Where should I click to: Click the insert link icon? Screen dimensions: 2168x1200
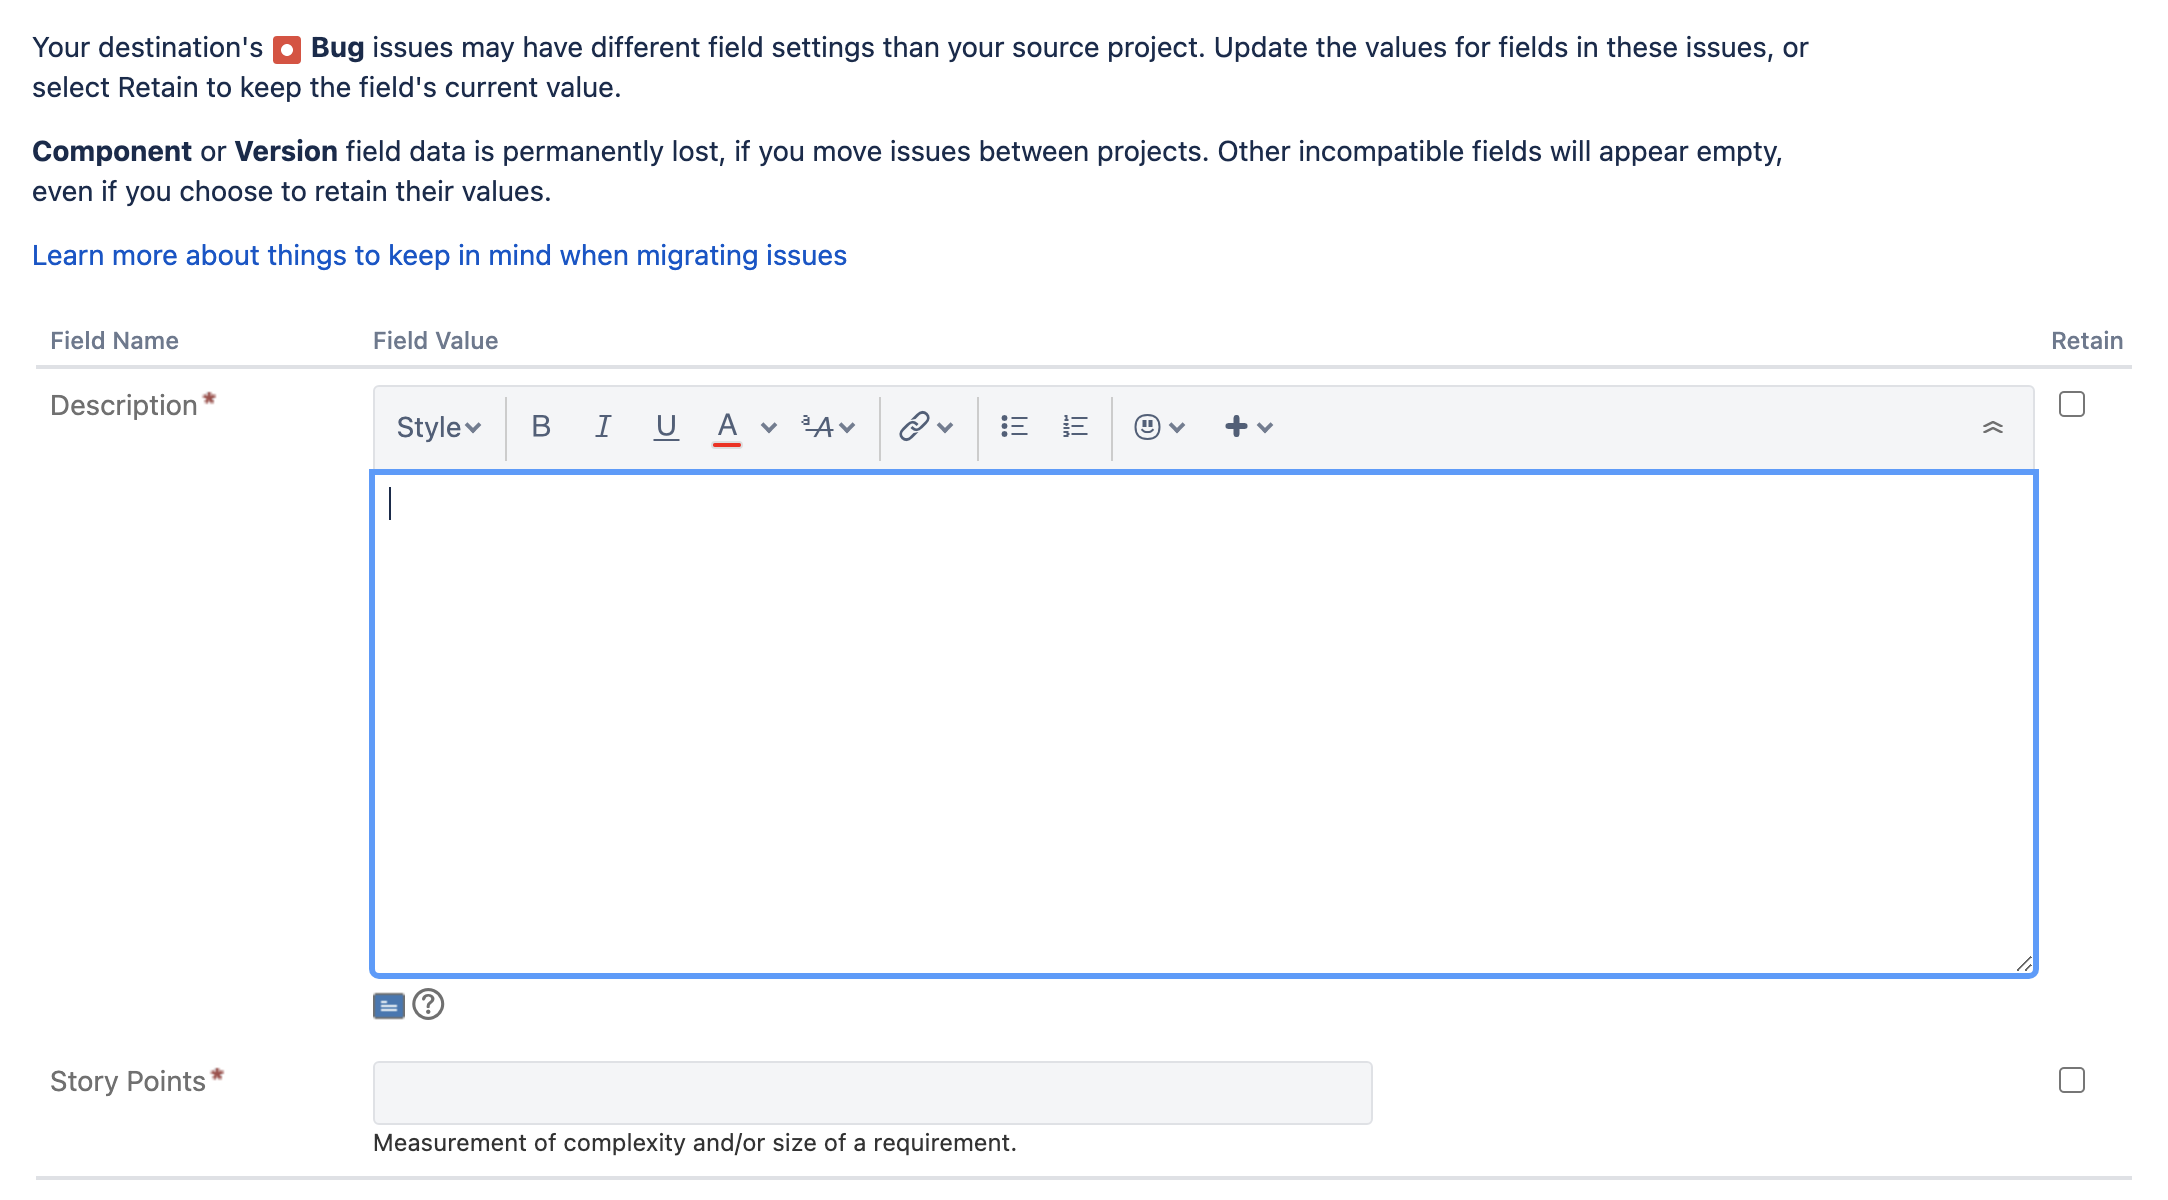(x=914, y=427)
